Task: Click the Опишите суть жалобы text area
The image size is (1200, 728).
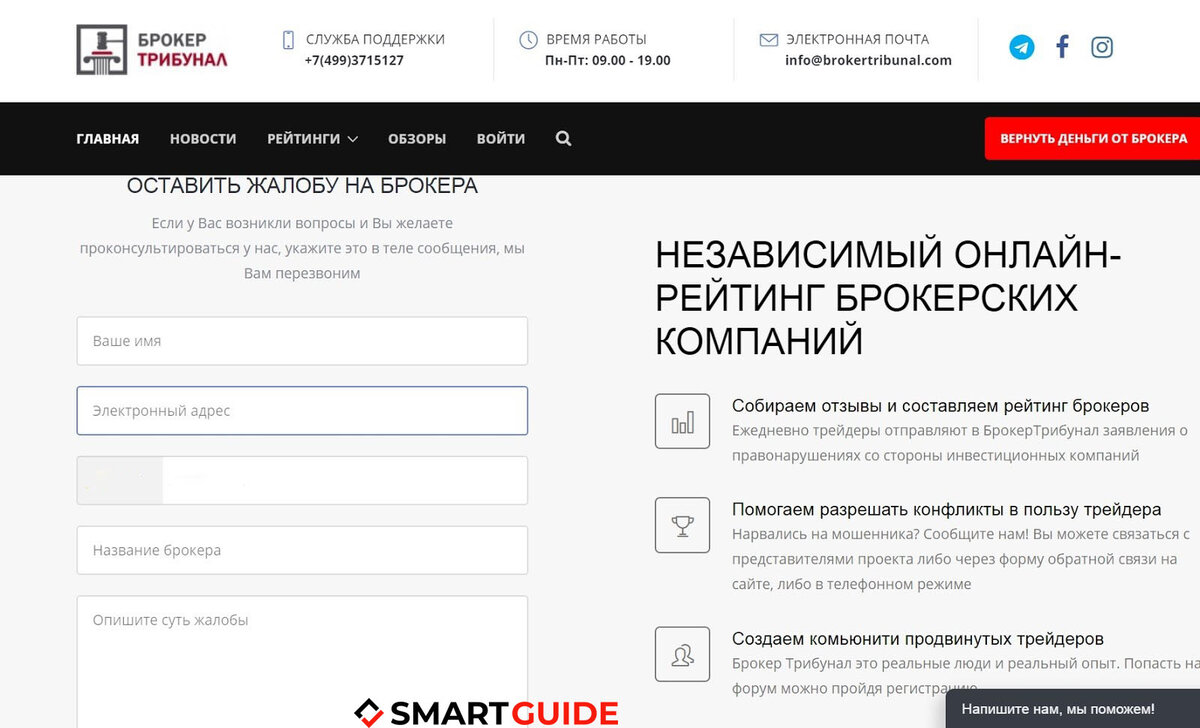Action: [302, 660]
